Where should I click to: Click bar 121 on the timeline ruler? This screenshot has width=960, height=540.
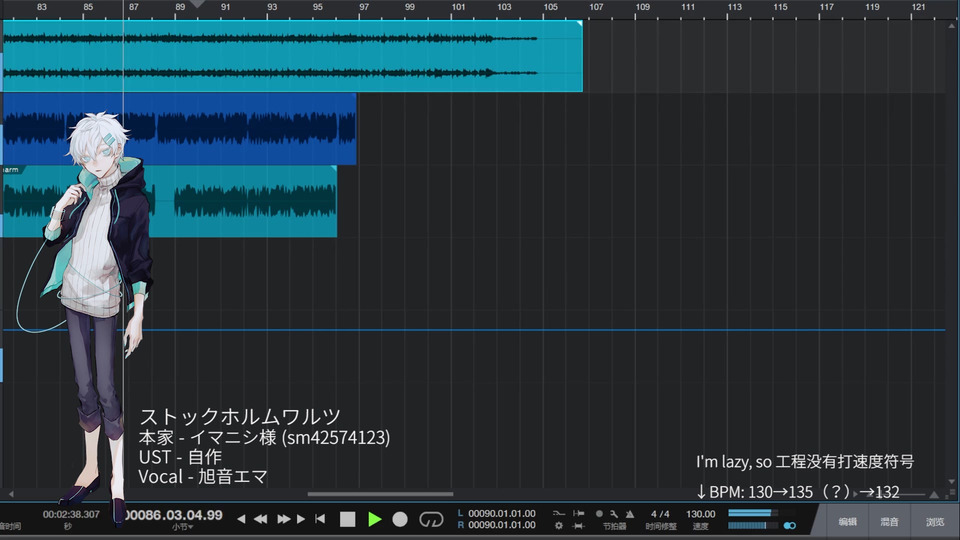tap(918, 7)
